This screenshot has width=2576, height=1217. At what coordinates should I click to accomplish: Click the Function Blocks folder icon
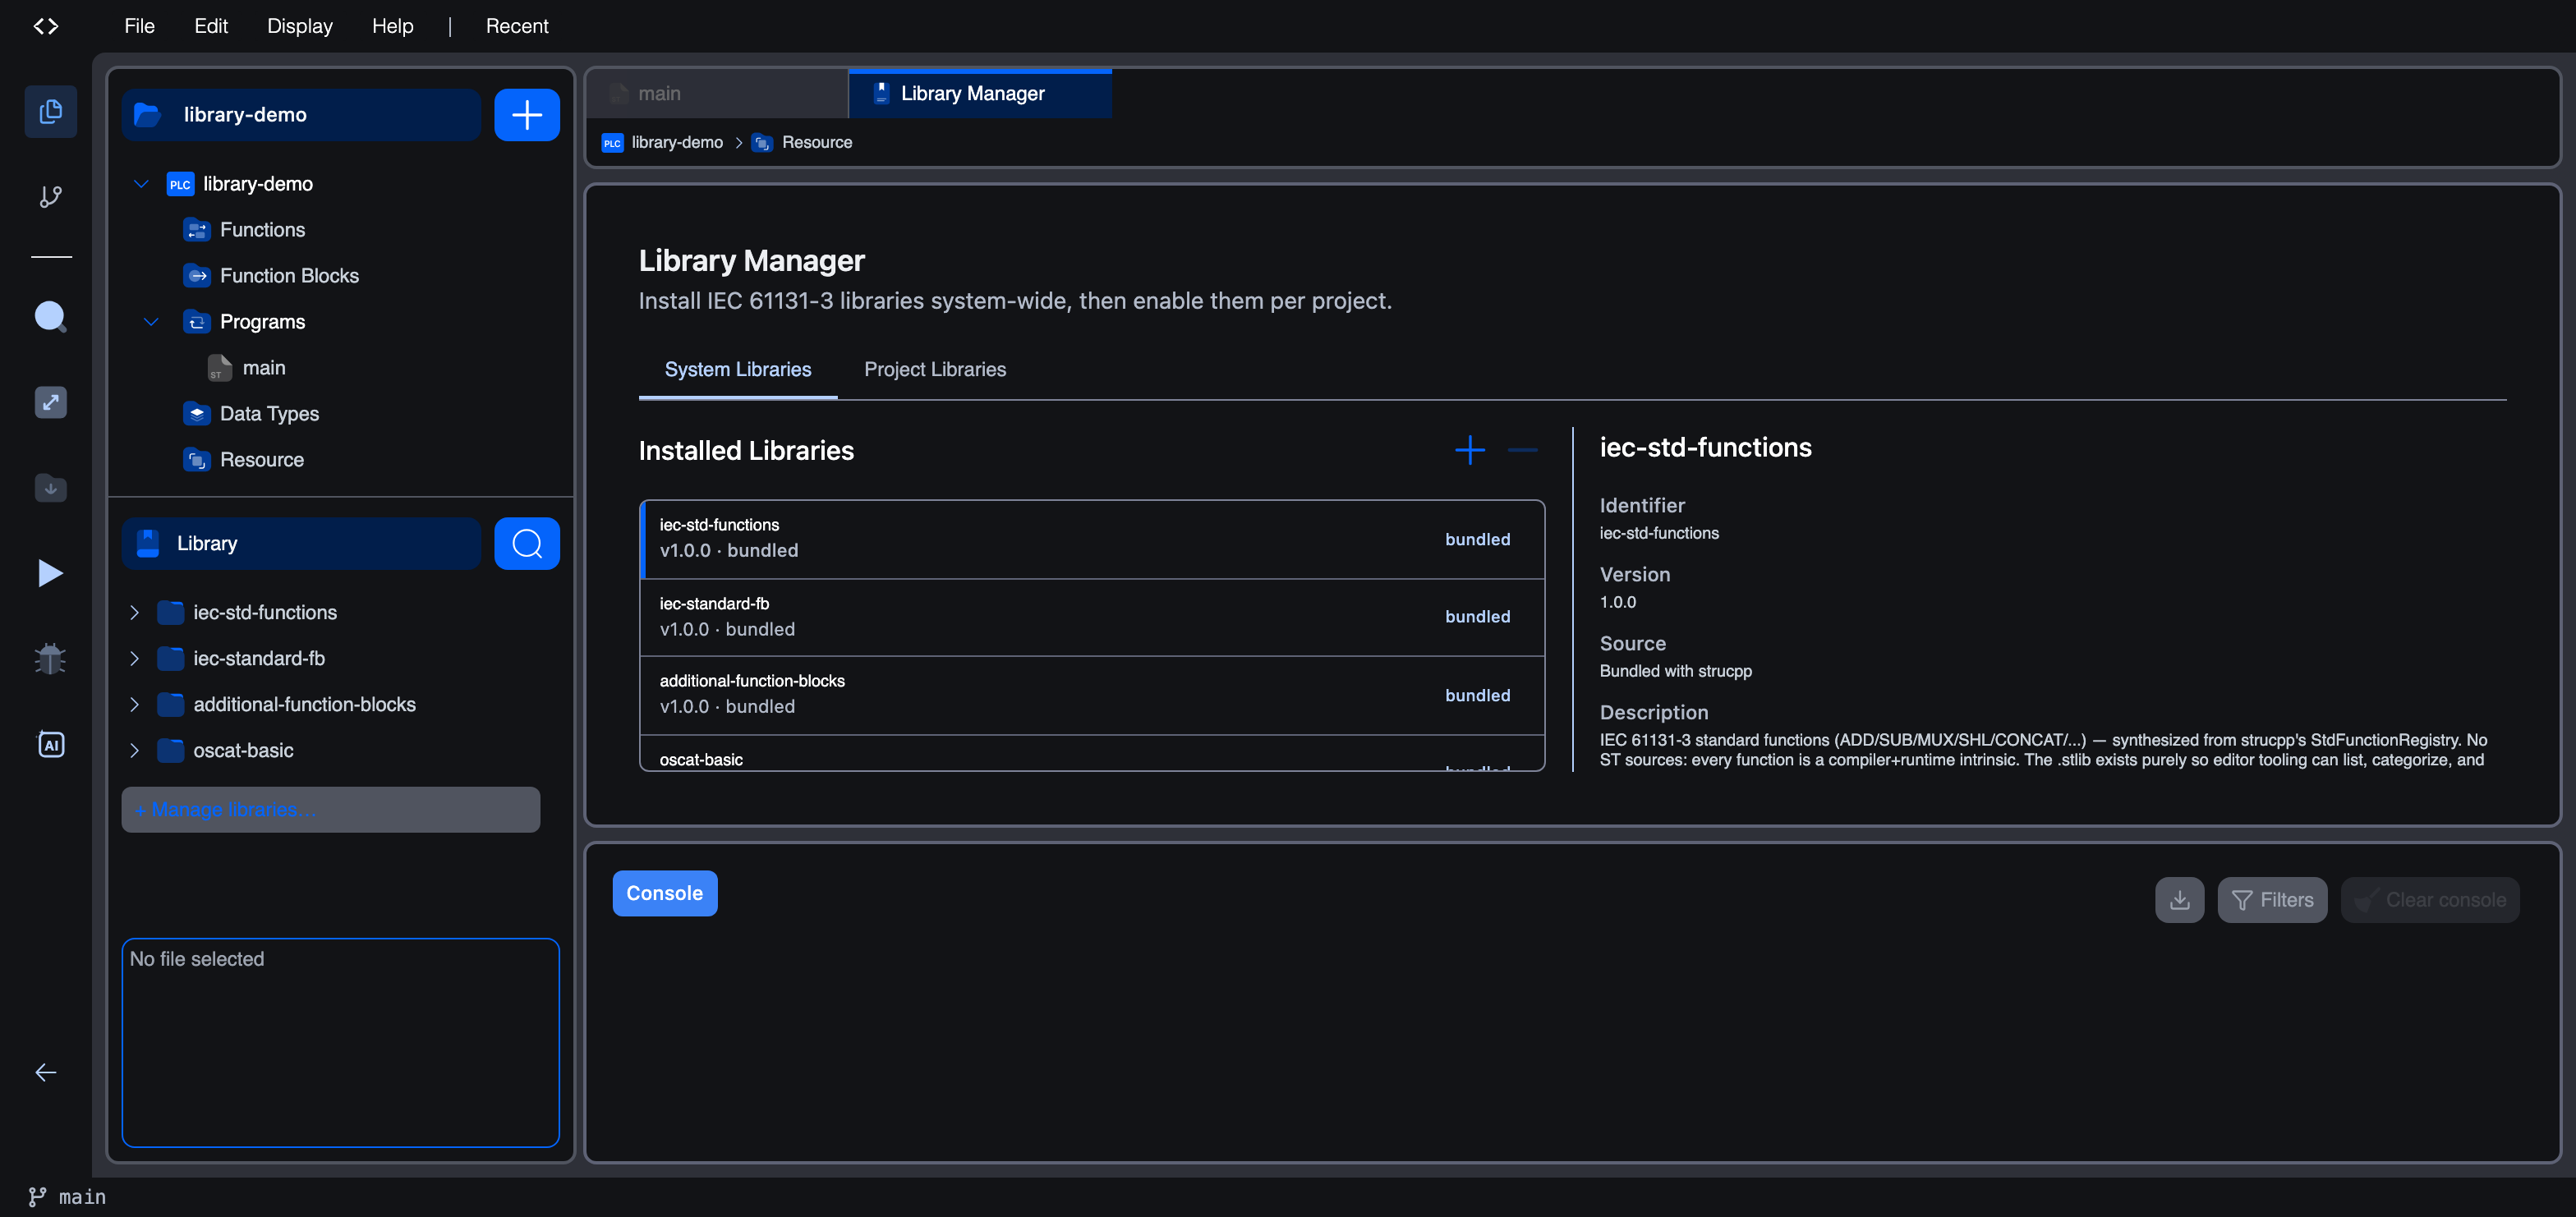(x=196, y=276)
